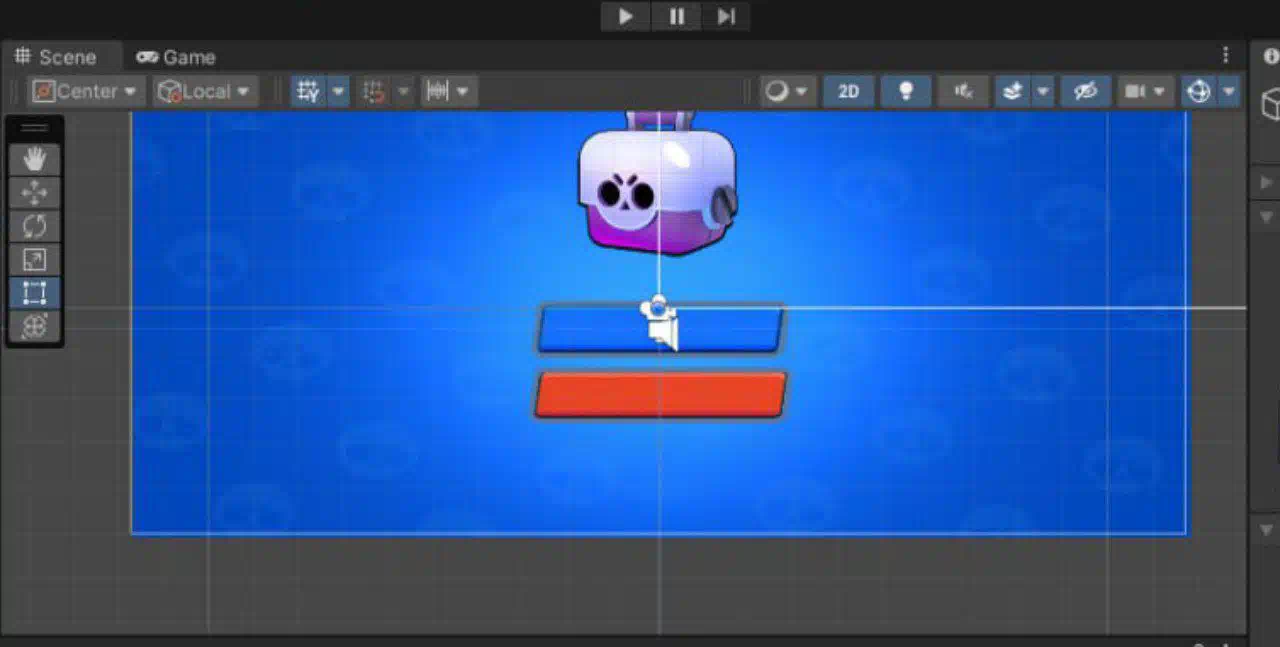The height and width of the screenshot is (647, 1280).
Task: Click the Step frame button
Action: pyautogui.click(x=726, y=16)
